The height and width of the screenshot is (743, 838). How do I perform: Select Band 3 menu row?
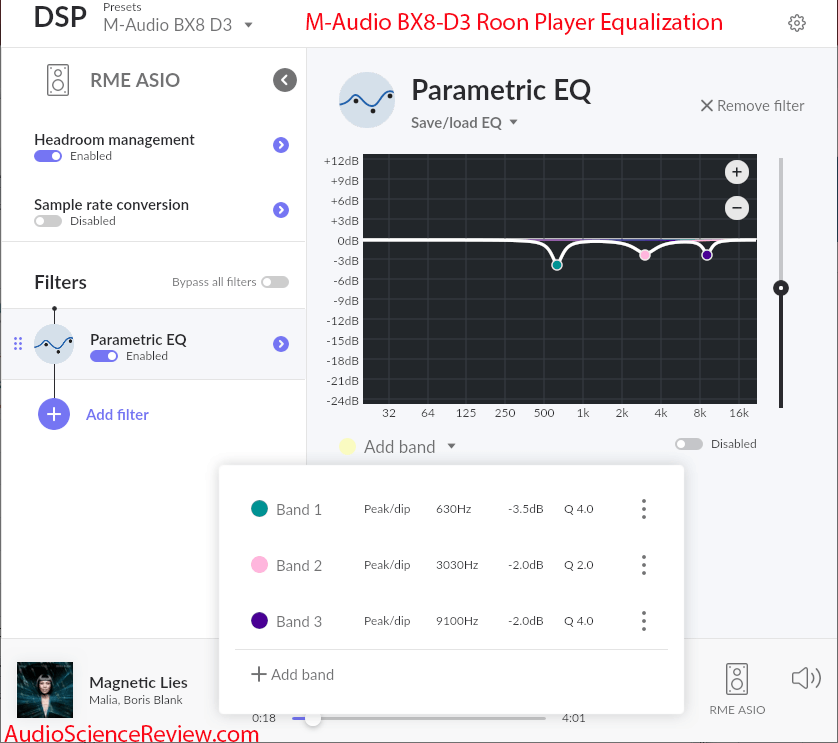pos(452,621)
